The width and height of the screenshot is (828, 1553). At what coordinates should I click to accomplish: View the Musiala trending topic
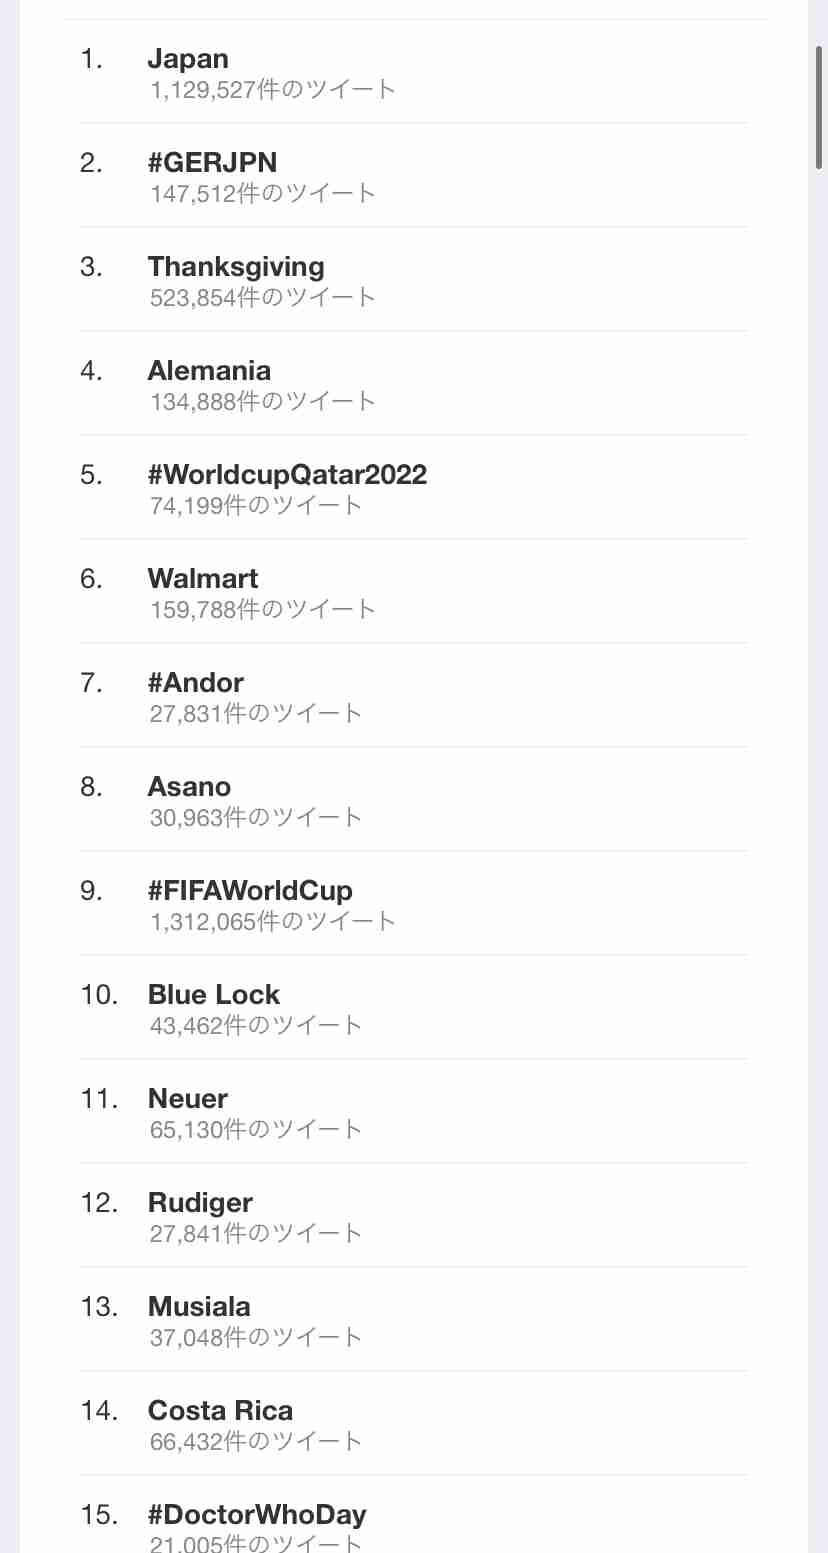tap(199, 1307)
